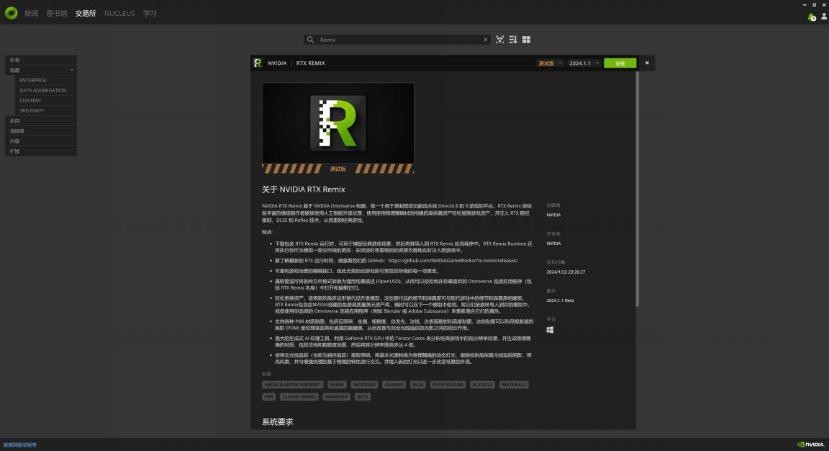Click the 关于 NVIDIA RTX Remix heading
The height and width of the screenshot is (451, 829).
[303, 189]
